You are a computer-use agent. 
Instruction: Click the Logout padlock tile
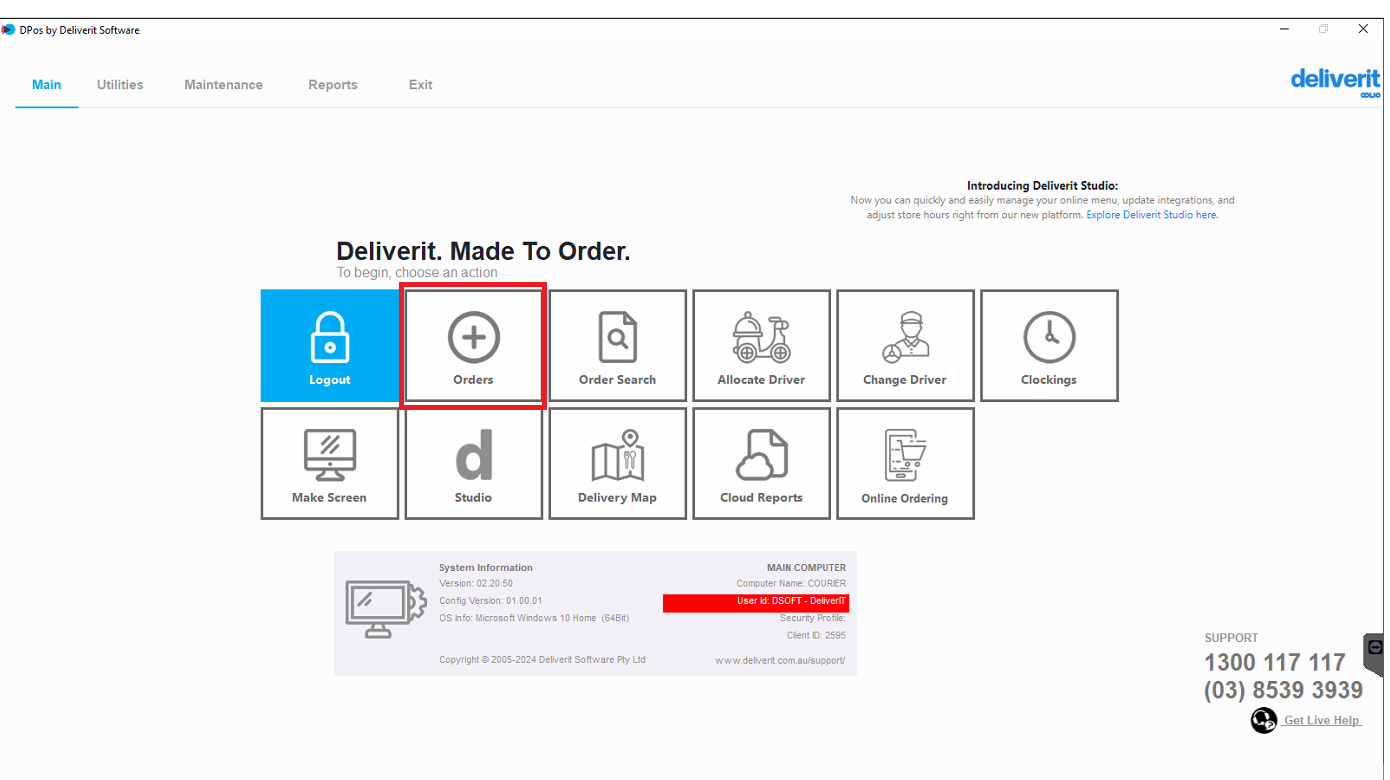(329, 346)
